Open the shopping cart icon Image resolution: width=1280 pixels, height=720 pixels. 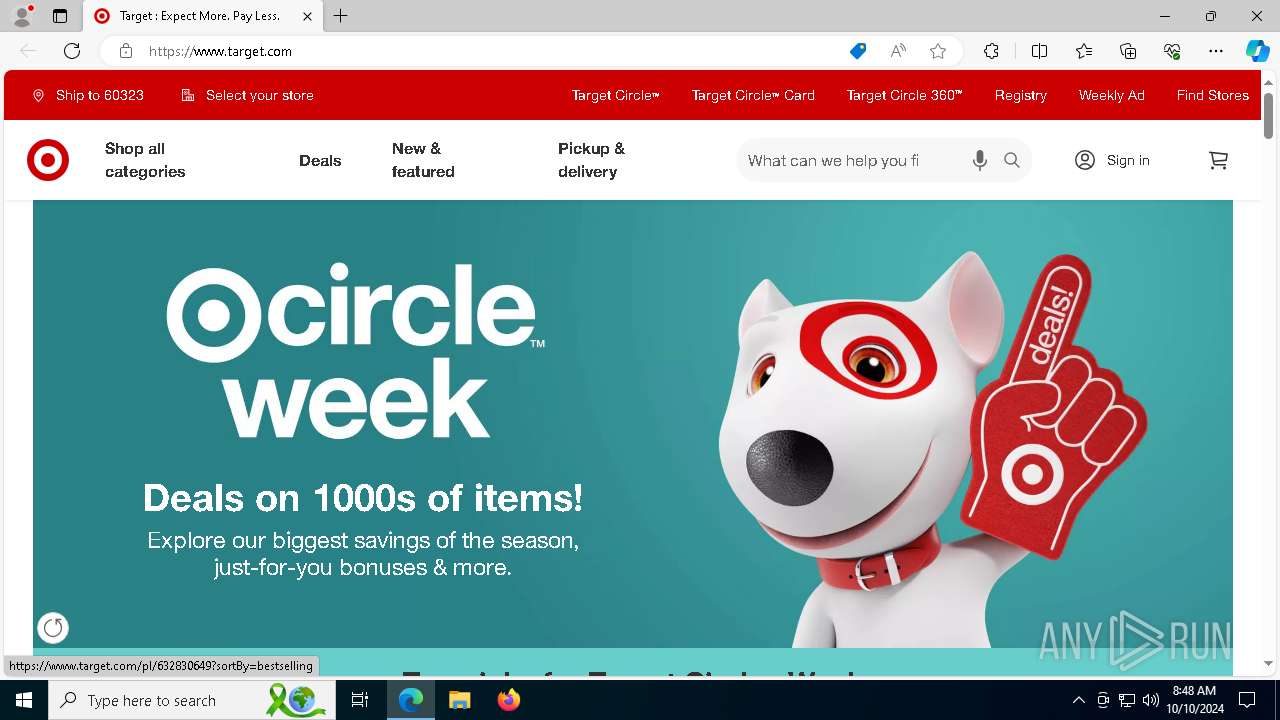(x=1218, y=160)
